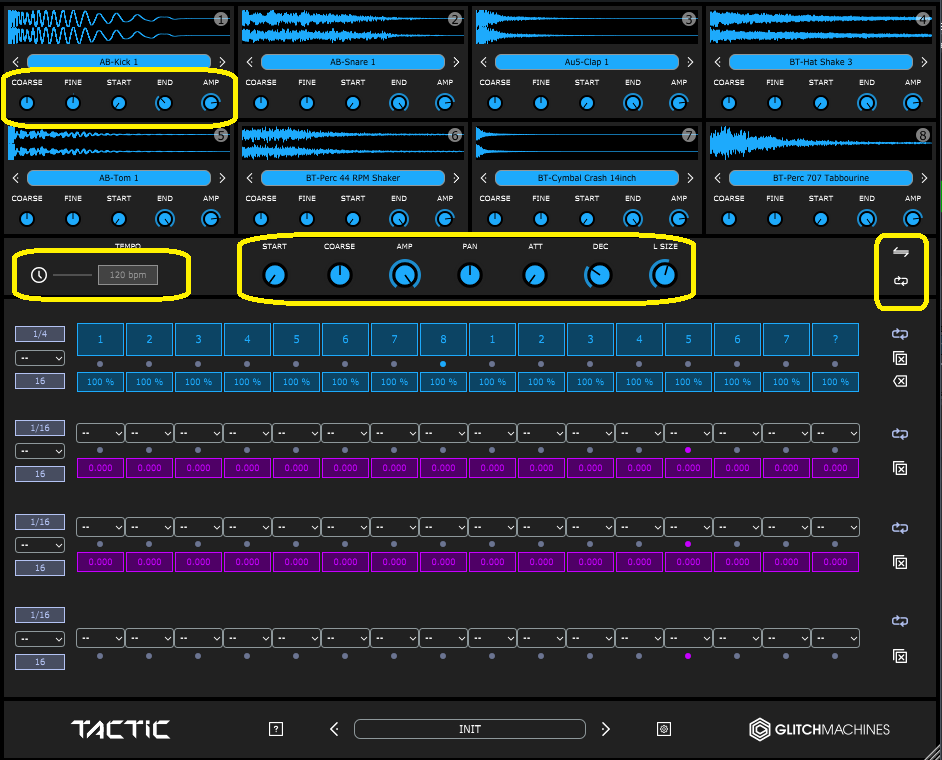Click the global DEC knob
Screen dimensions: 942x760
598,275
